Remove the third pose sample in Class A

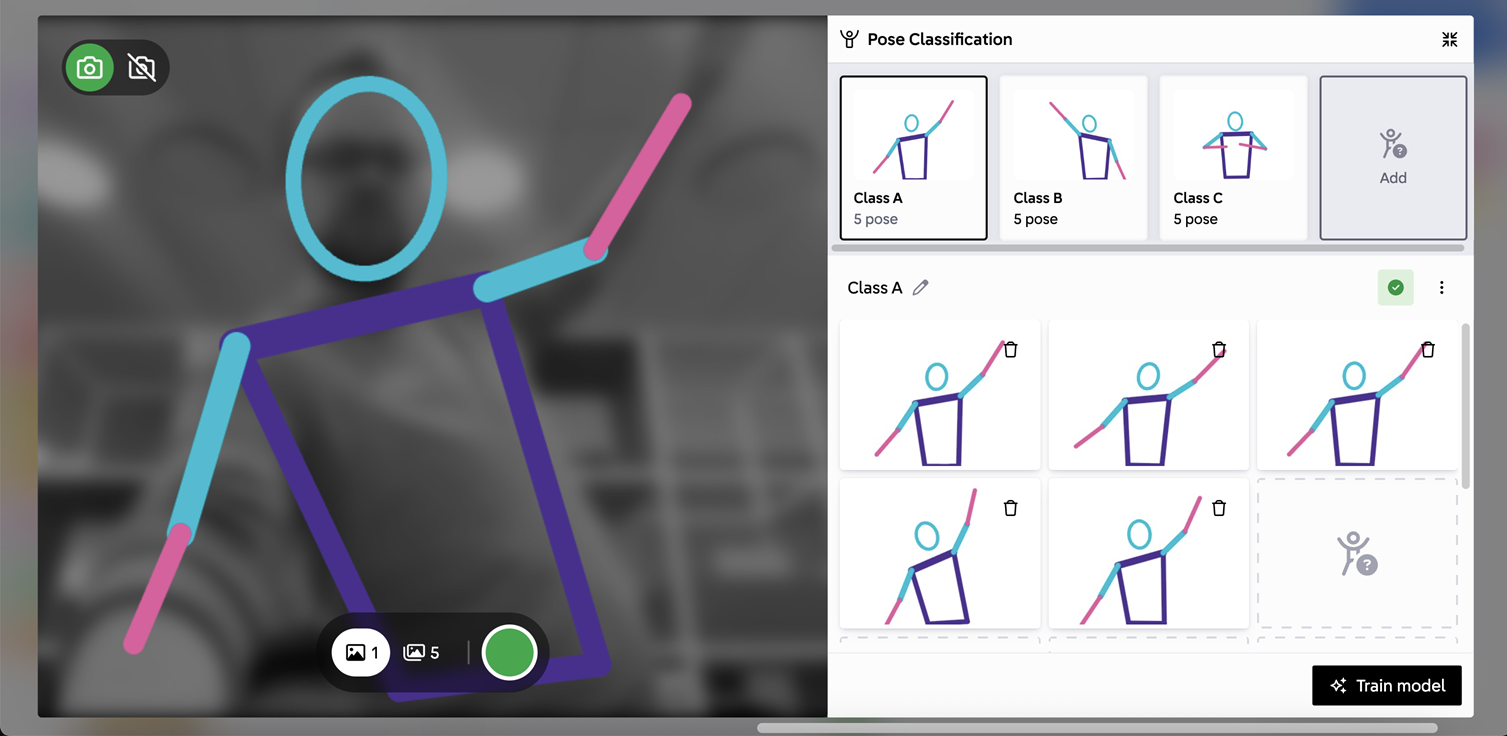(x=1427, y=350)
